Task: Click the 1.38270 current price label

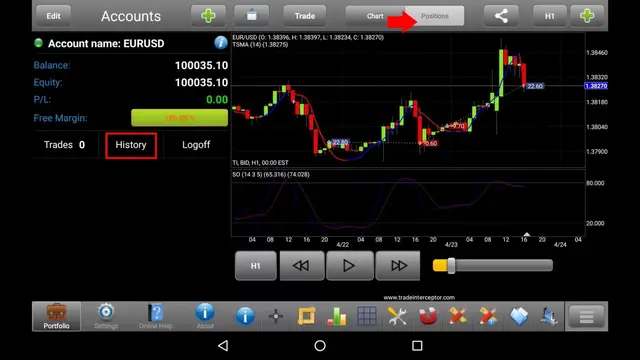Action: click(596, 86)
